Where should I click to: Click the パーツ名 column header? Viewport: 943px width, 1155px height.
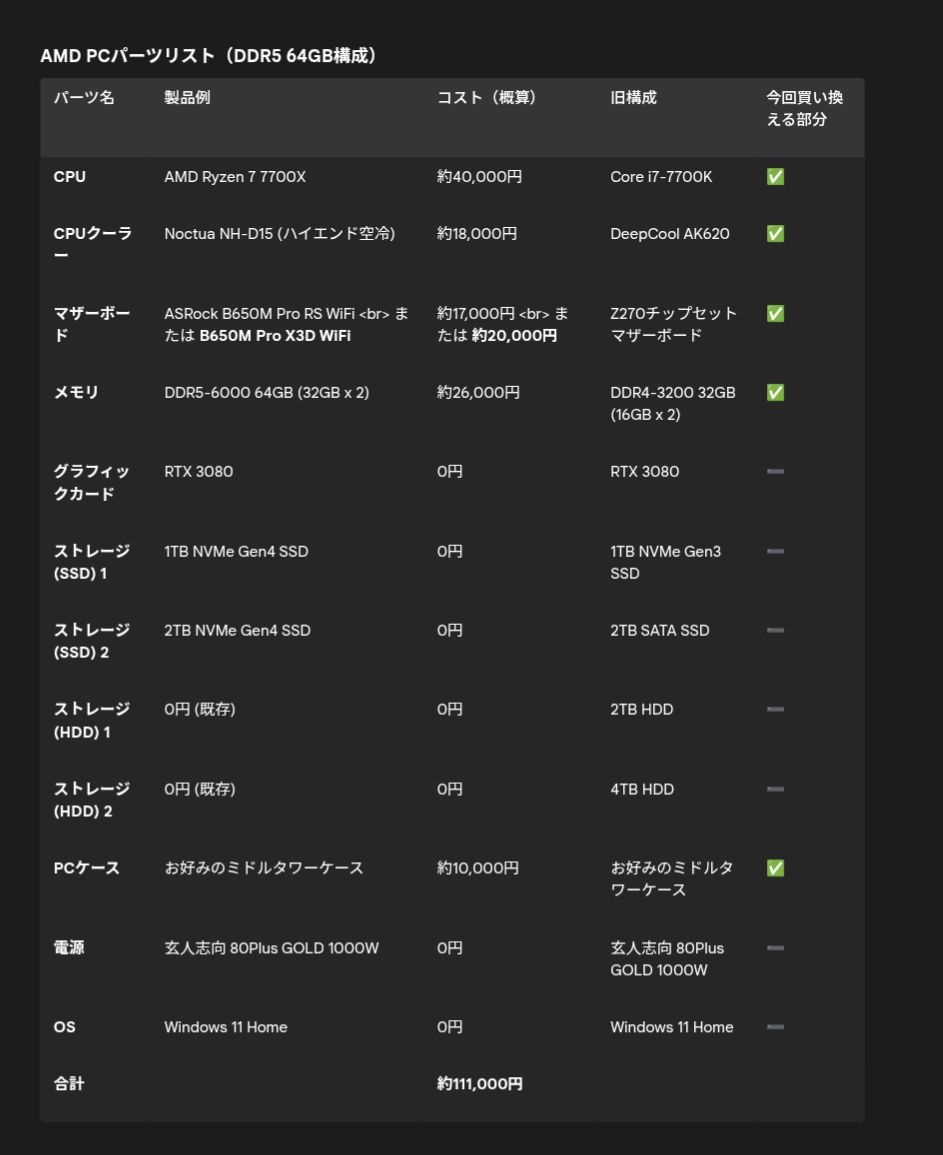pyautogui.click(x=84, y=98)
